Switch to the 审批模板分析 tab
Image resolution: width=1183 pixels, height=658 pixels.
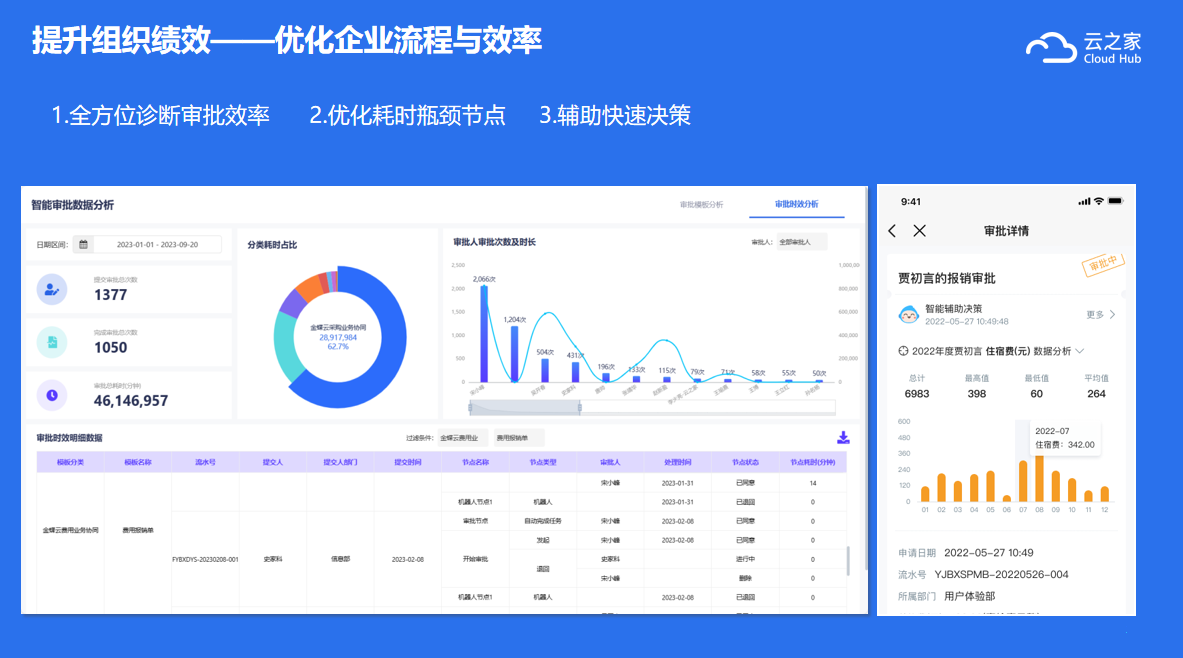701,204
